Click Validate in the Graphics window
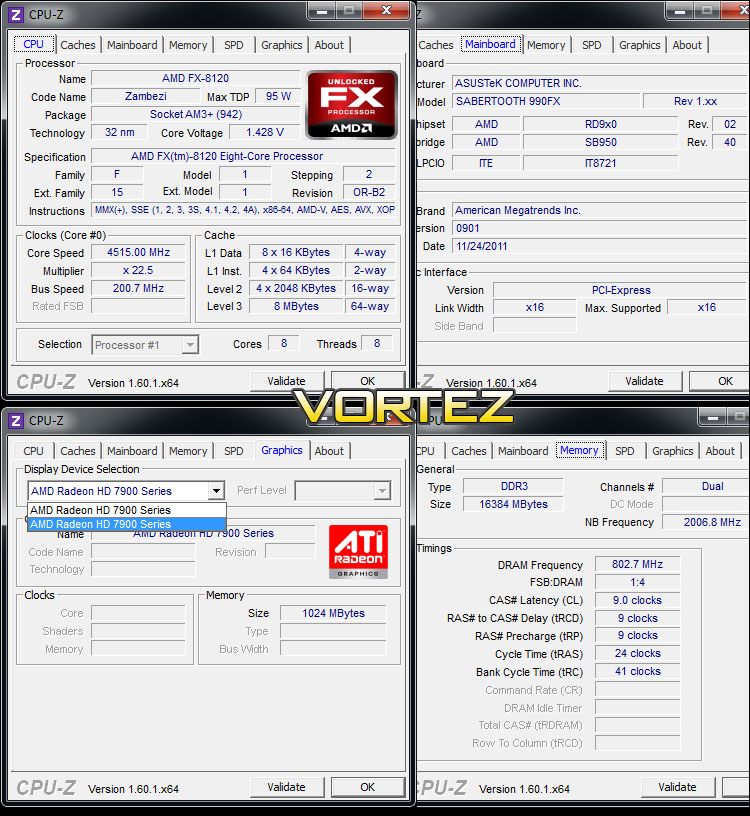The height and width of the screenshot is (816, 750). 286,787
